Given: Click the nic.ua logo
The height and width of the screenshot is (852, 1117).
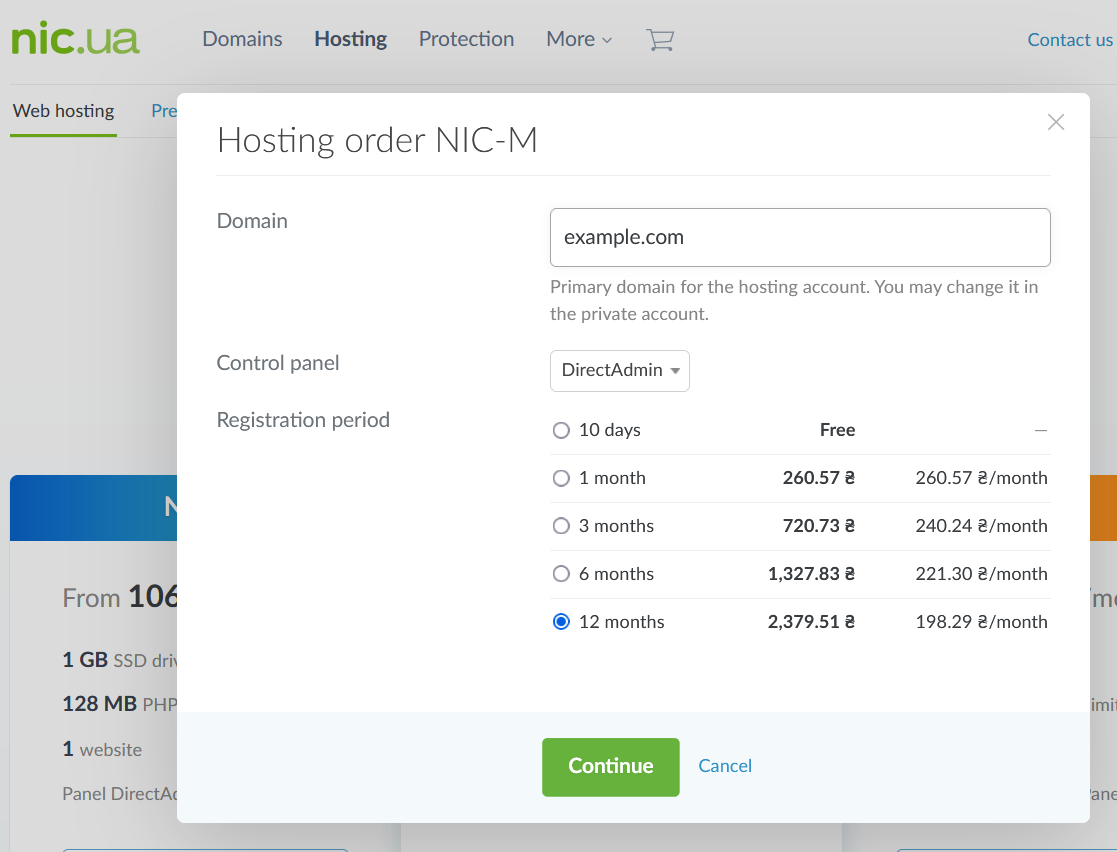Looking at the screenshot, I should coord(75,39).
